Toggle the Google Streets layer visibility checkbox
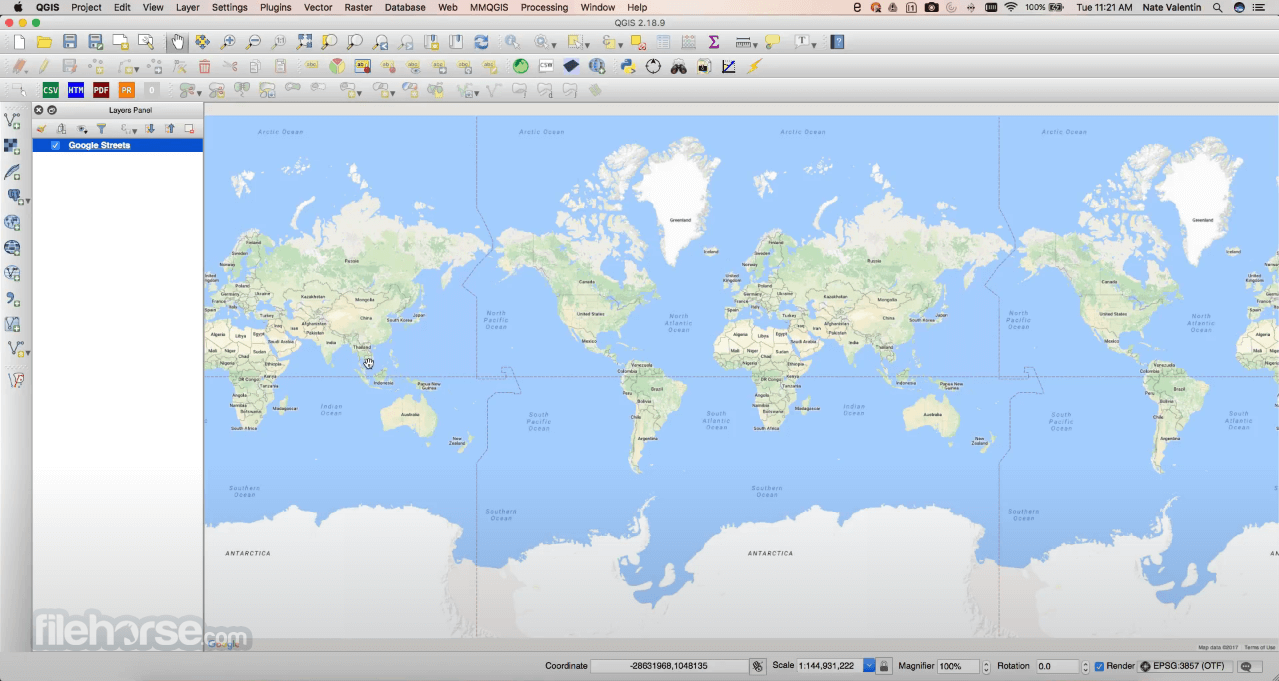The width and height of the screenshot is (1279, 681). 55,145
